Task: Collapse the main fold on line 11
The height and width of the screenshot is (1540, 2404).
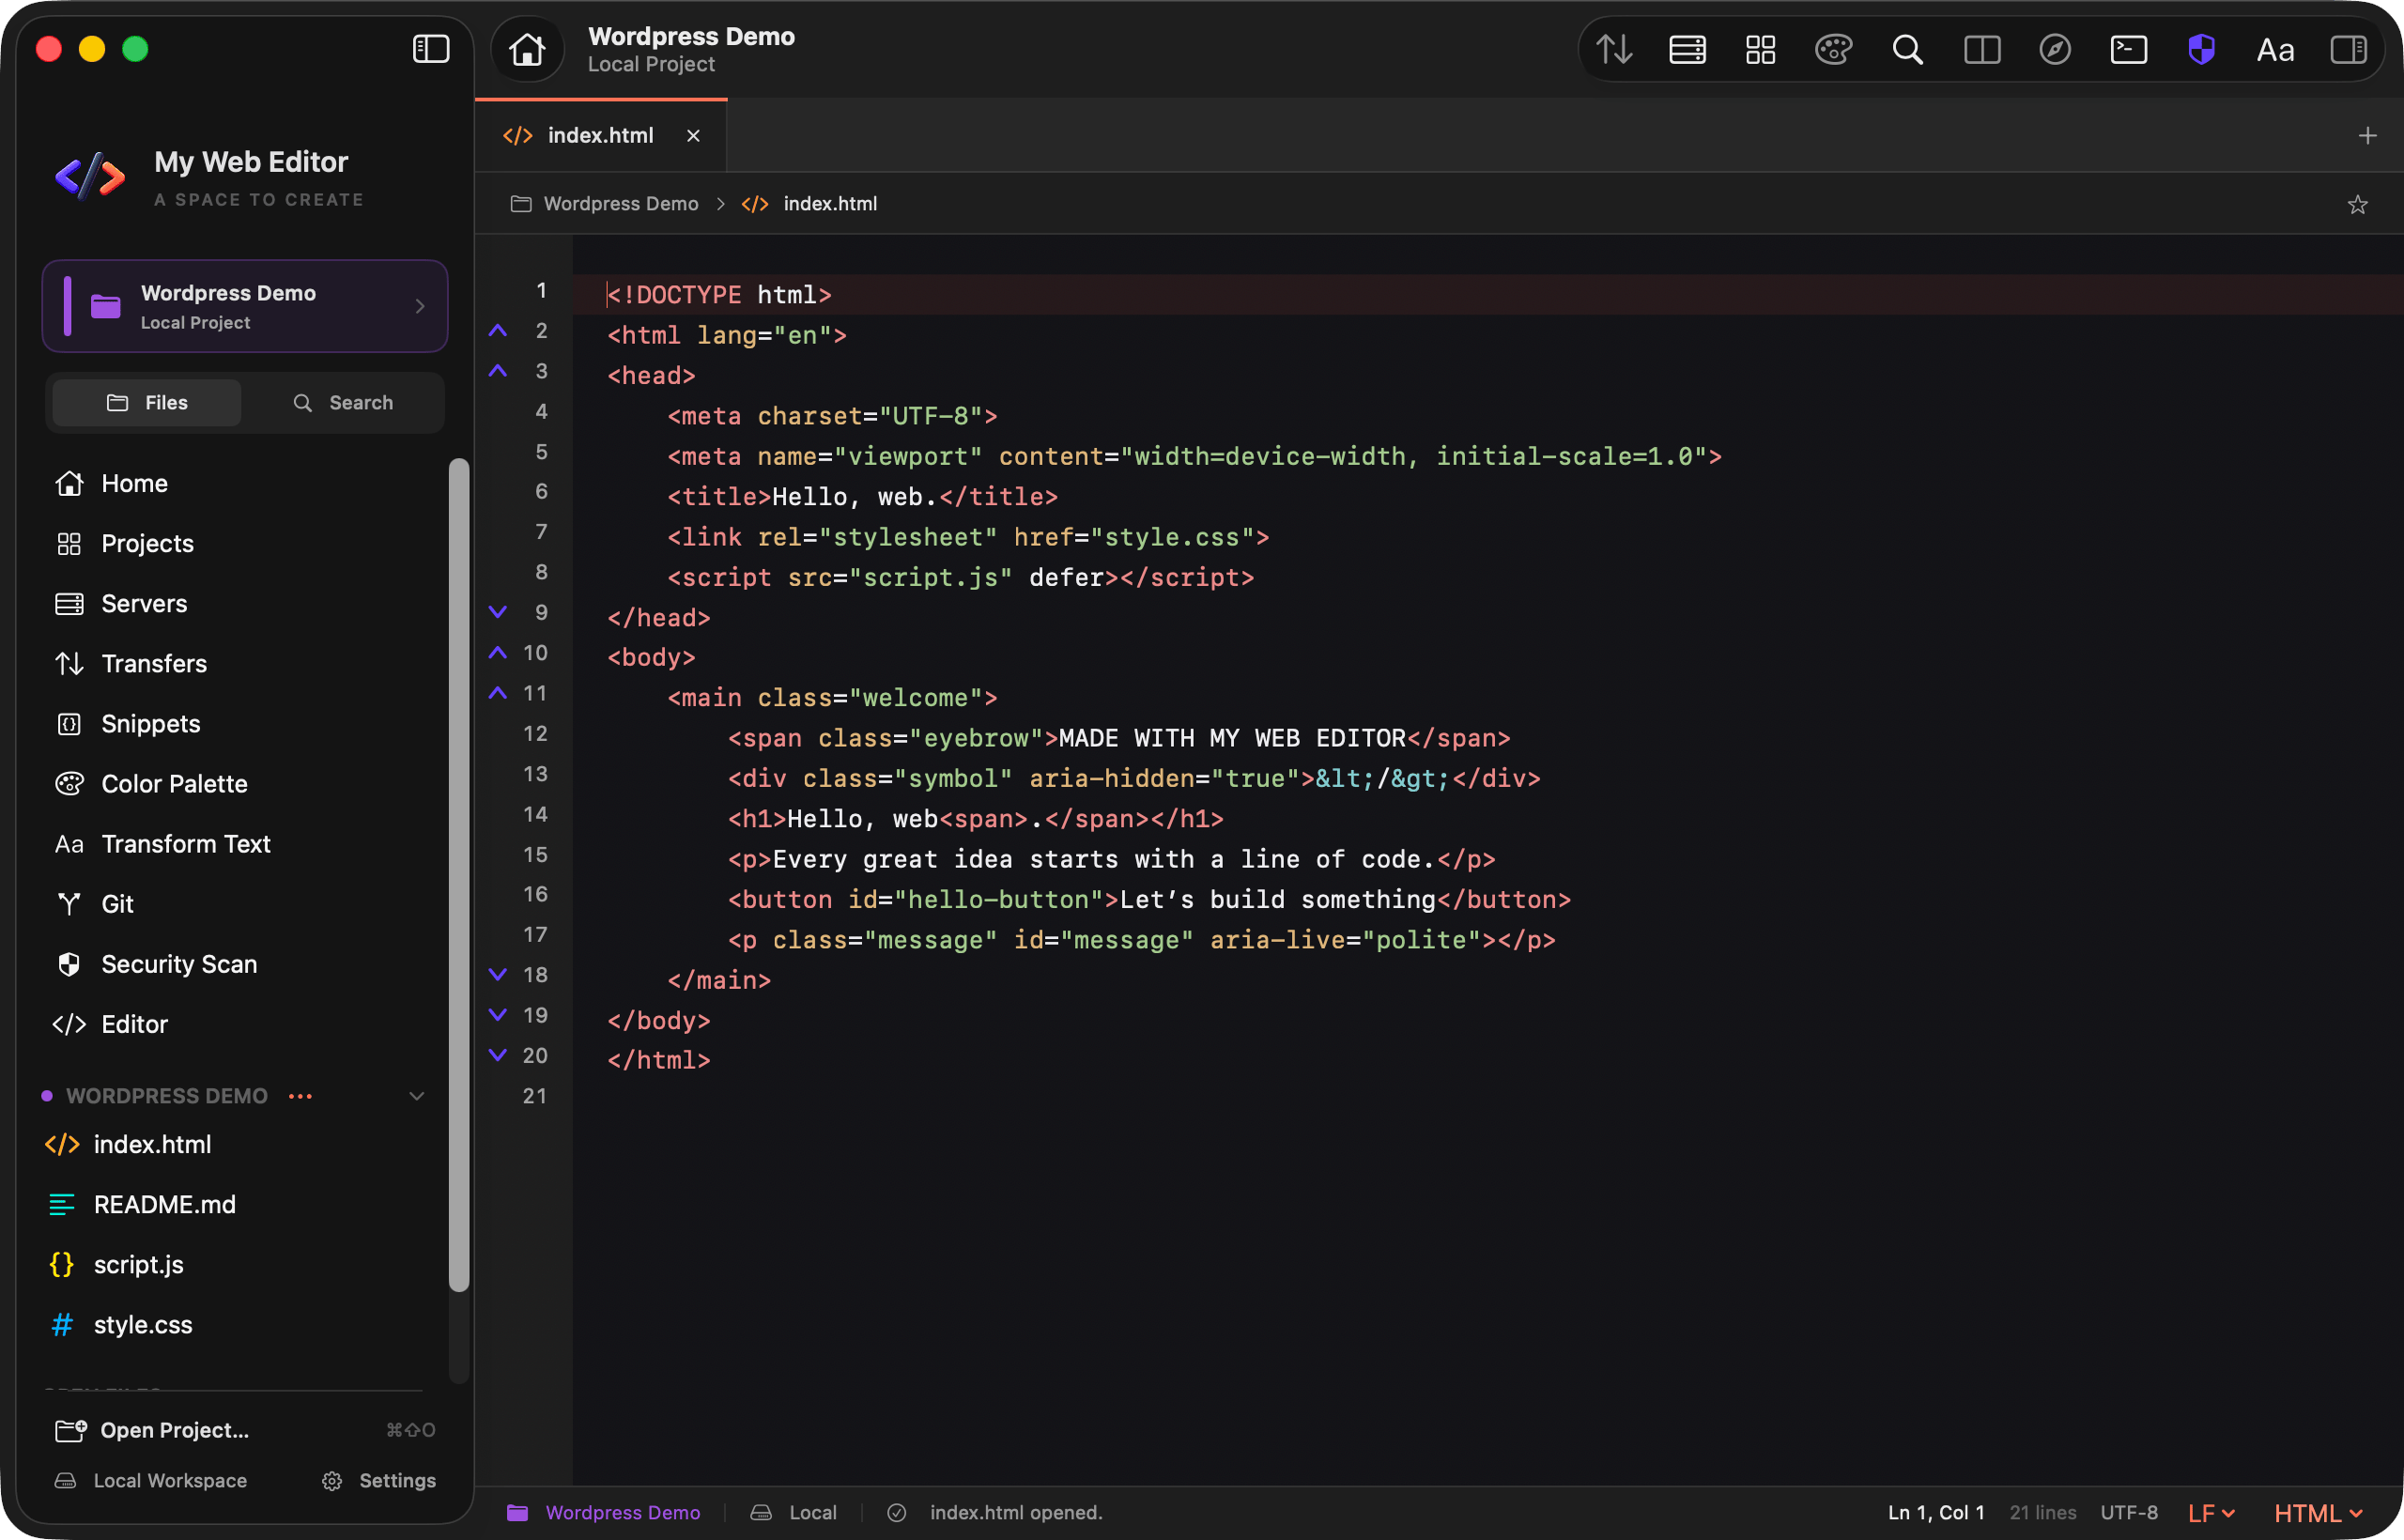Action: (498, 693)
